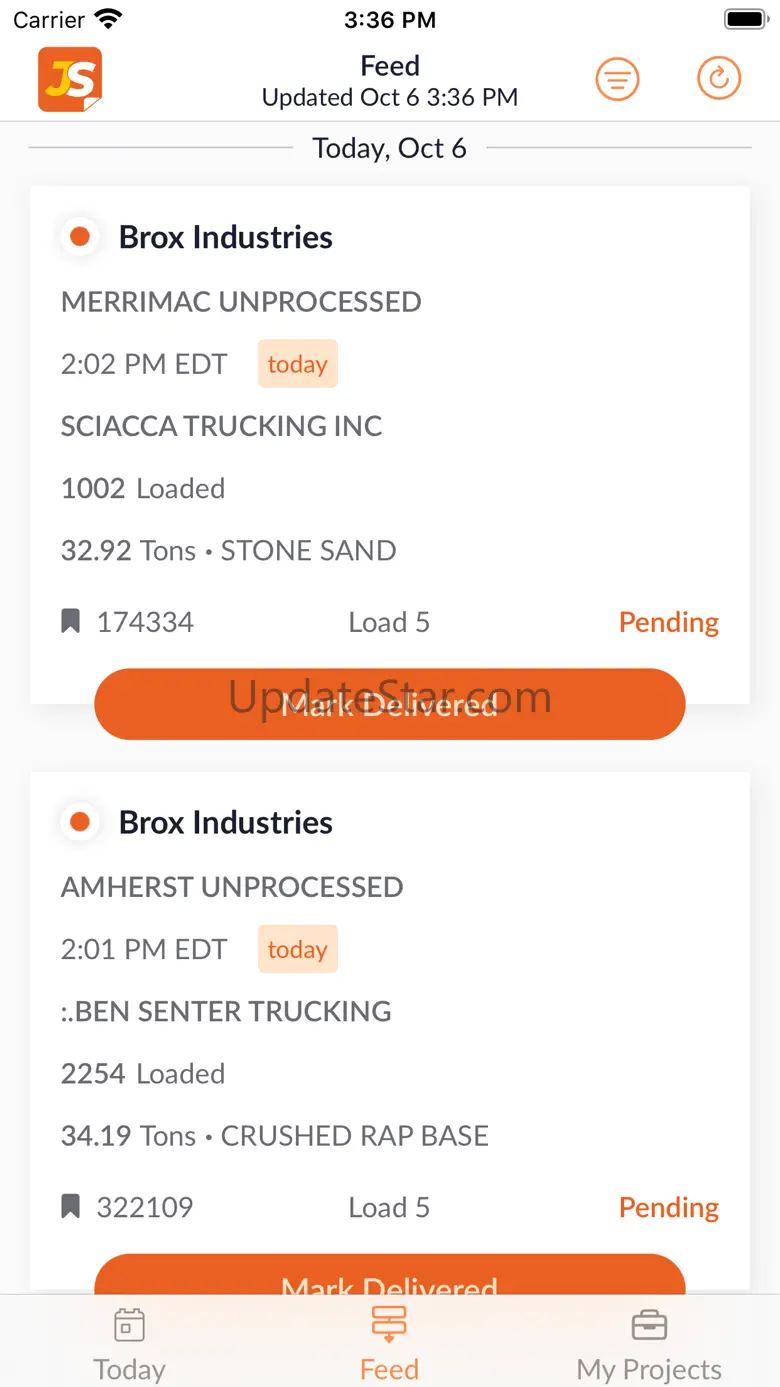Tap bookmark icon beside ticket 322109
780x1387 pixels.
(70, 1207)
